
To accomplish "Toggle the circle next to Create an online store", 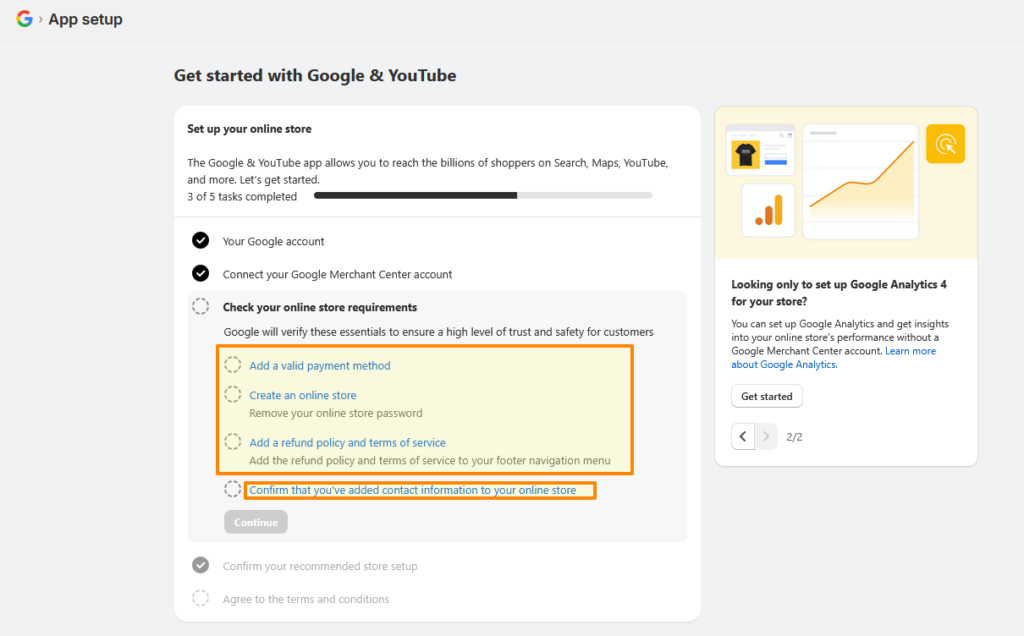I will click(x=233, y=395).
